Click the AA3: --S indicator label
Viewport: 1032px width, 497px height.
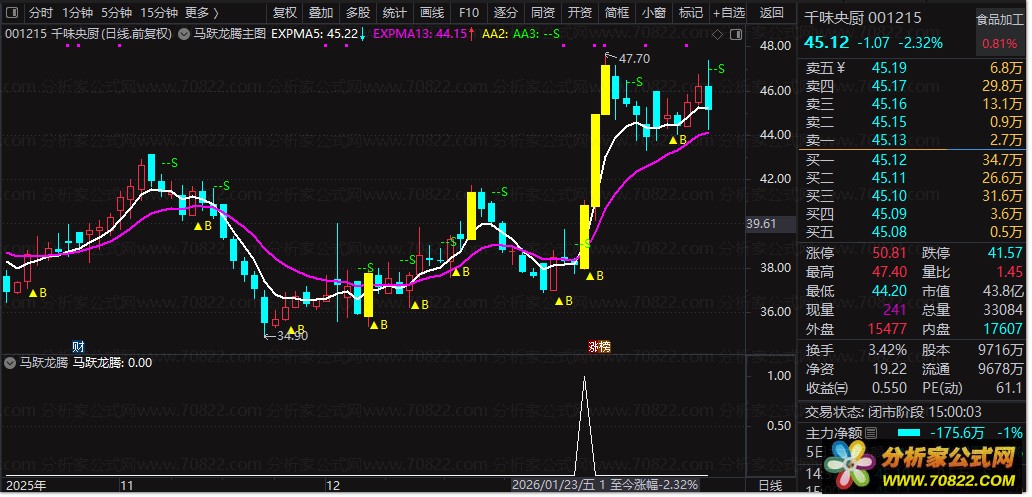[536, 34]
